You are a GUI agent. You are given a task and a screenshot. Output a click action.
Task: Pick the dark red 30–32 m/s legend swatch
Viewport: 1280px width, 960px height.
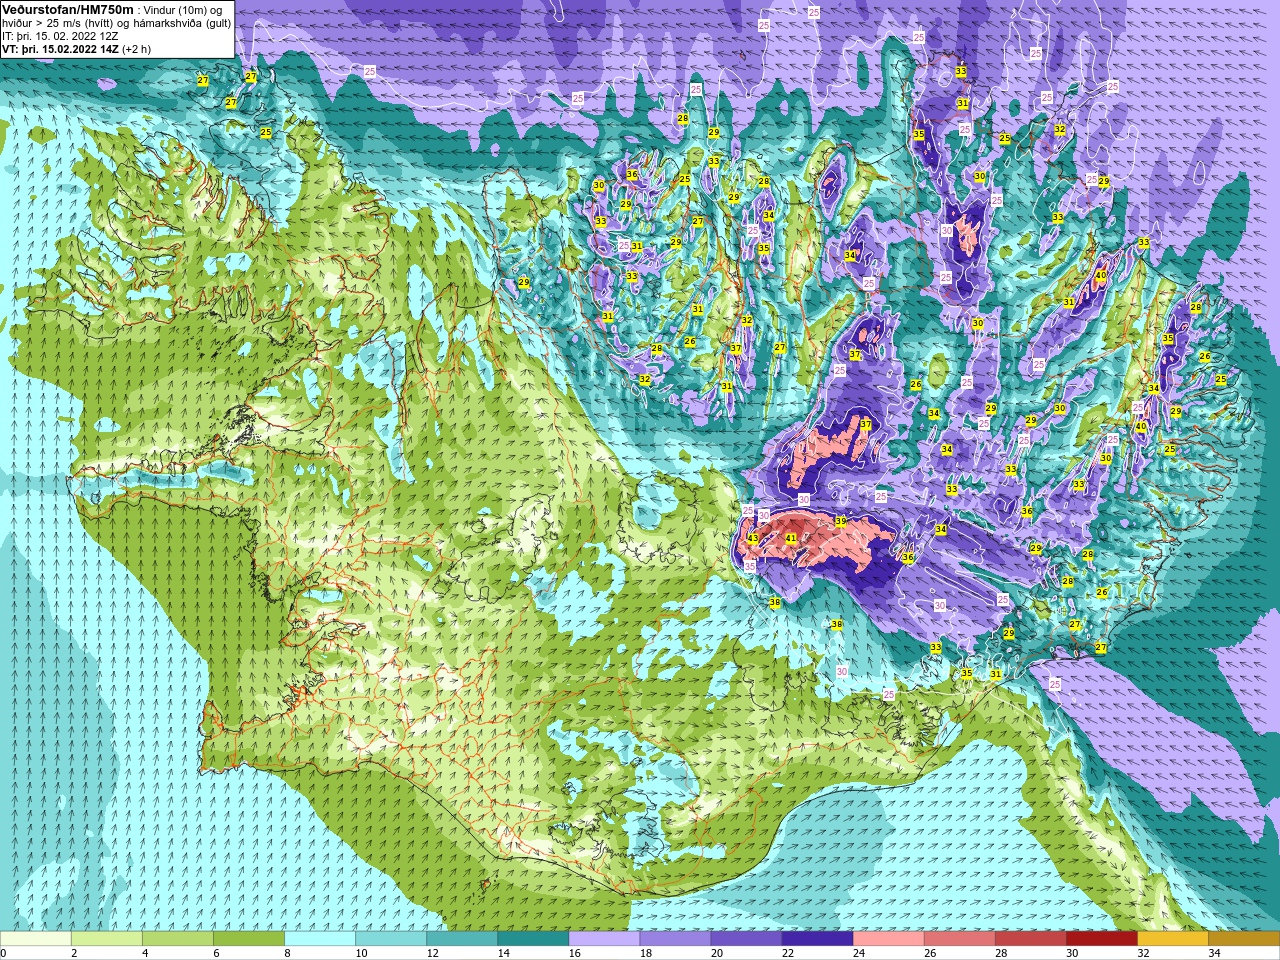point(1101,939)
